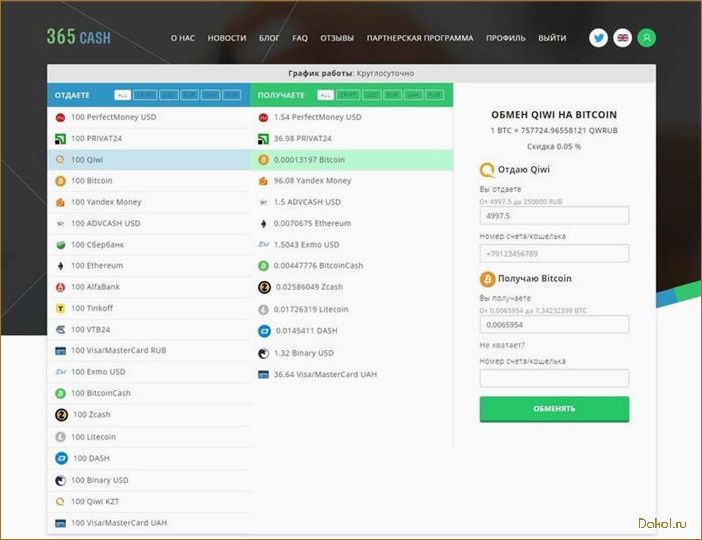
Task: Select the 100 DASH icon in Отдаете
Action: pos(61,458)
